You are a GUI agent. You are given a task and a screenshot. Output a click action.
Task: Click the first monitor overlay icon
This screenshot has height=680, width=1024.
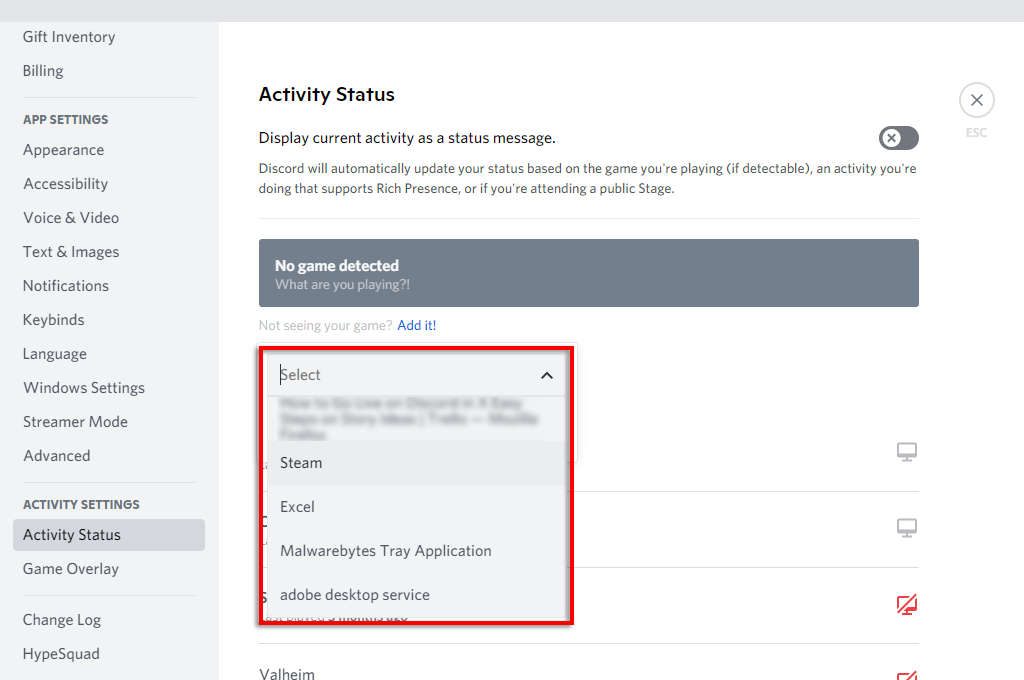click(906, 452)
